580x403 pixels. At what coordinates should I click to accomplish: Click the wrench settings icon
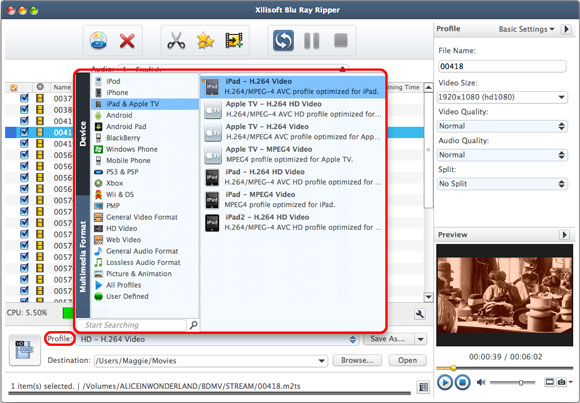tap(419, 314)
